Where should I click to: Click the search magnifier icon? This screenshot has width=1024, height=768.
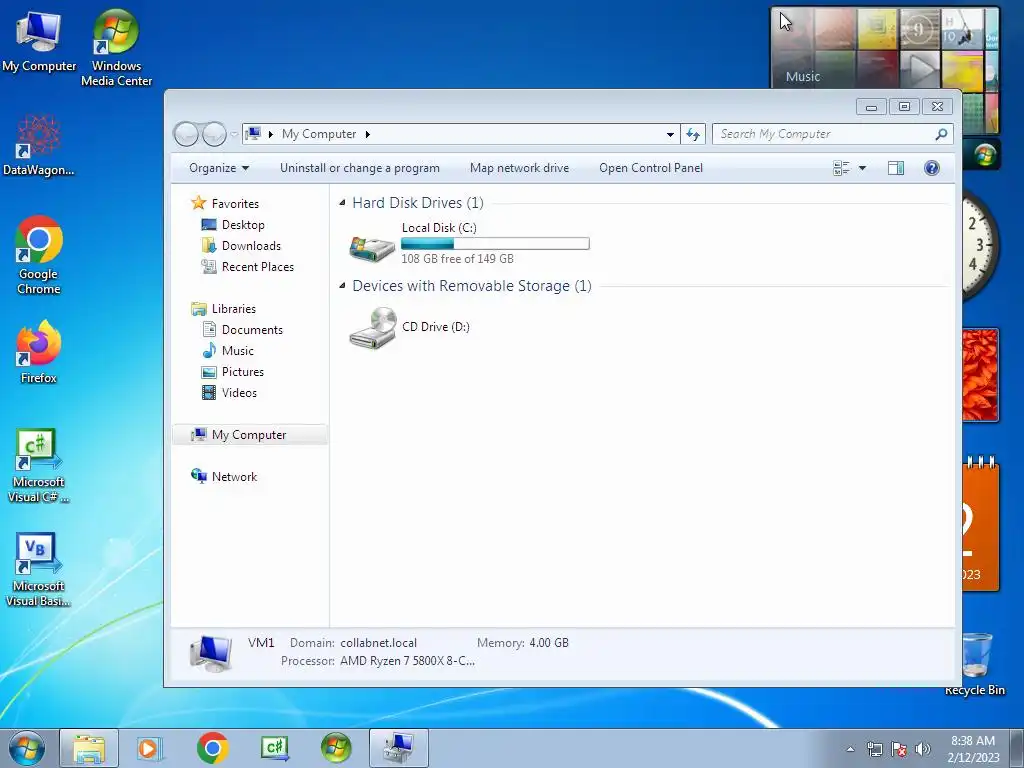coord(941,134)
